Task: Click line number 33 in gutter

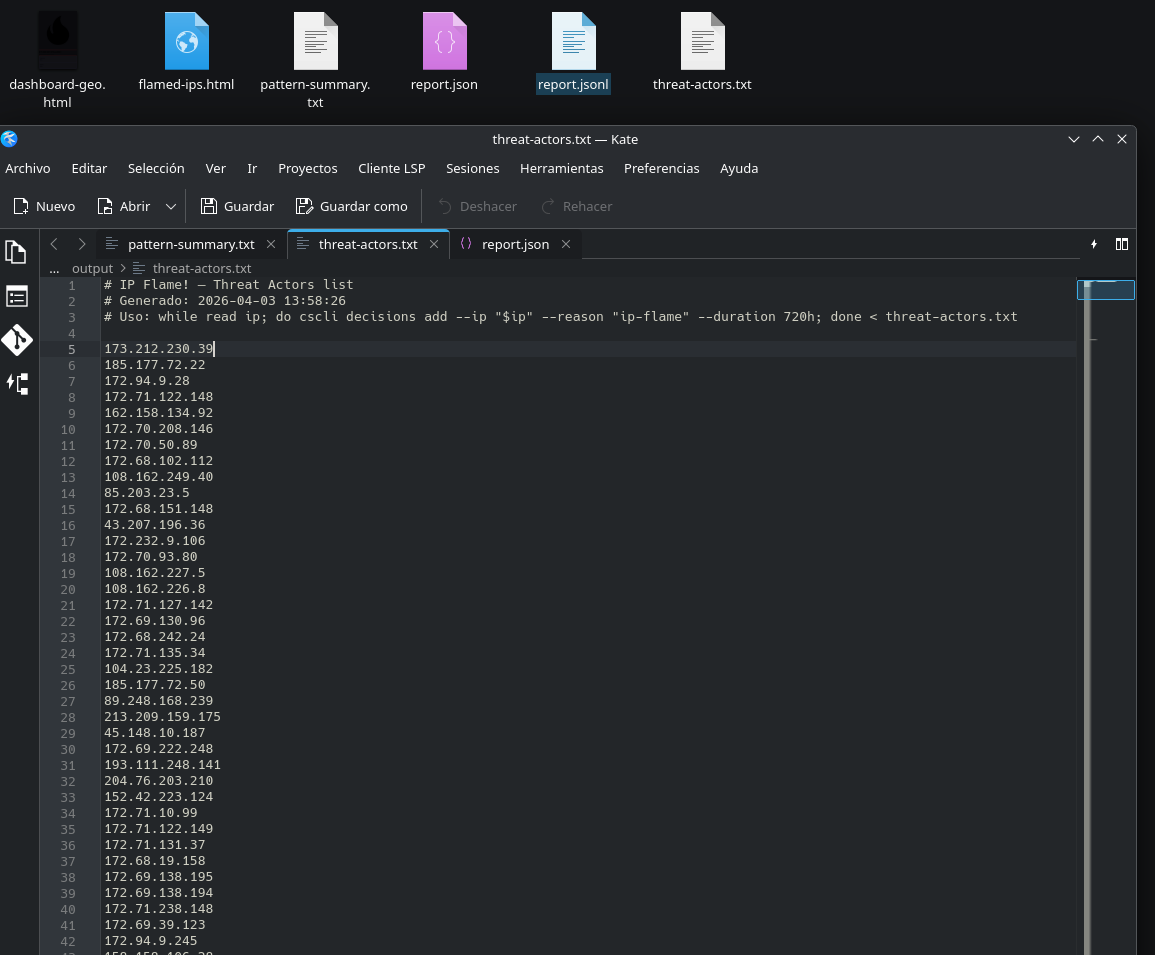Action: 68,797
